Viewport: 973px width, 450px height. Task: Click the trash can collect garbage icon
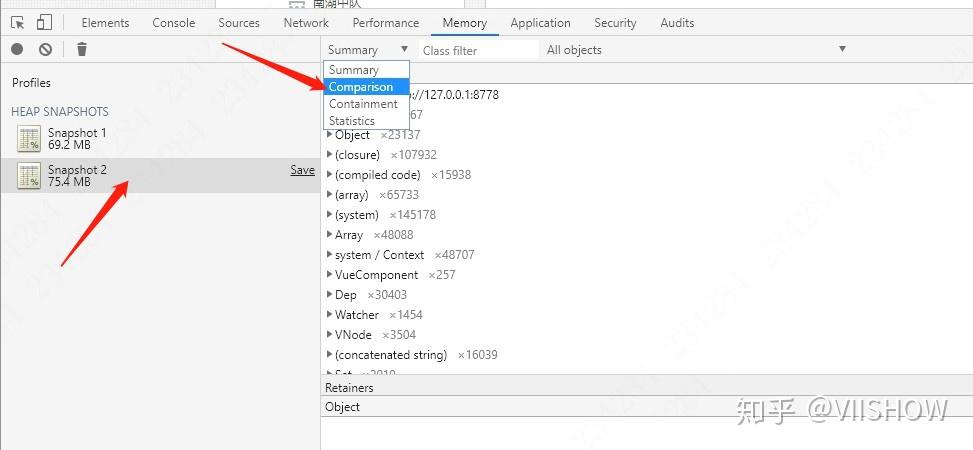click(x=82, y=49)
